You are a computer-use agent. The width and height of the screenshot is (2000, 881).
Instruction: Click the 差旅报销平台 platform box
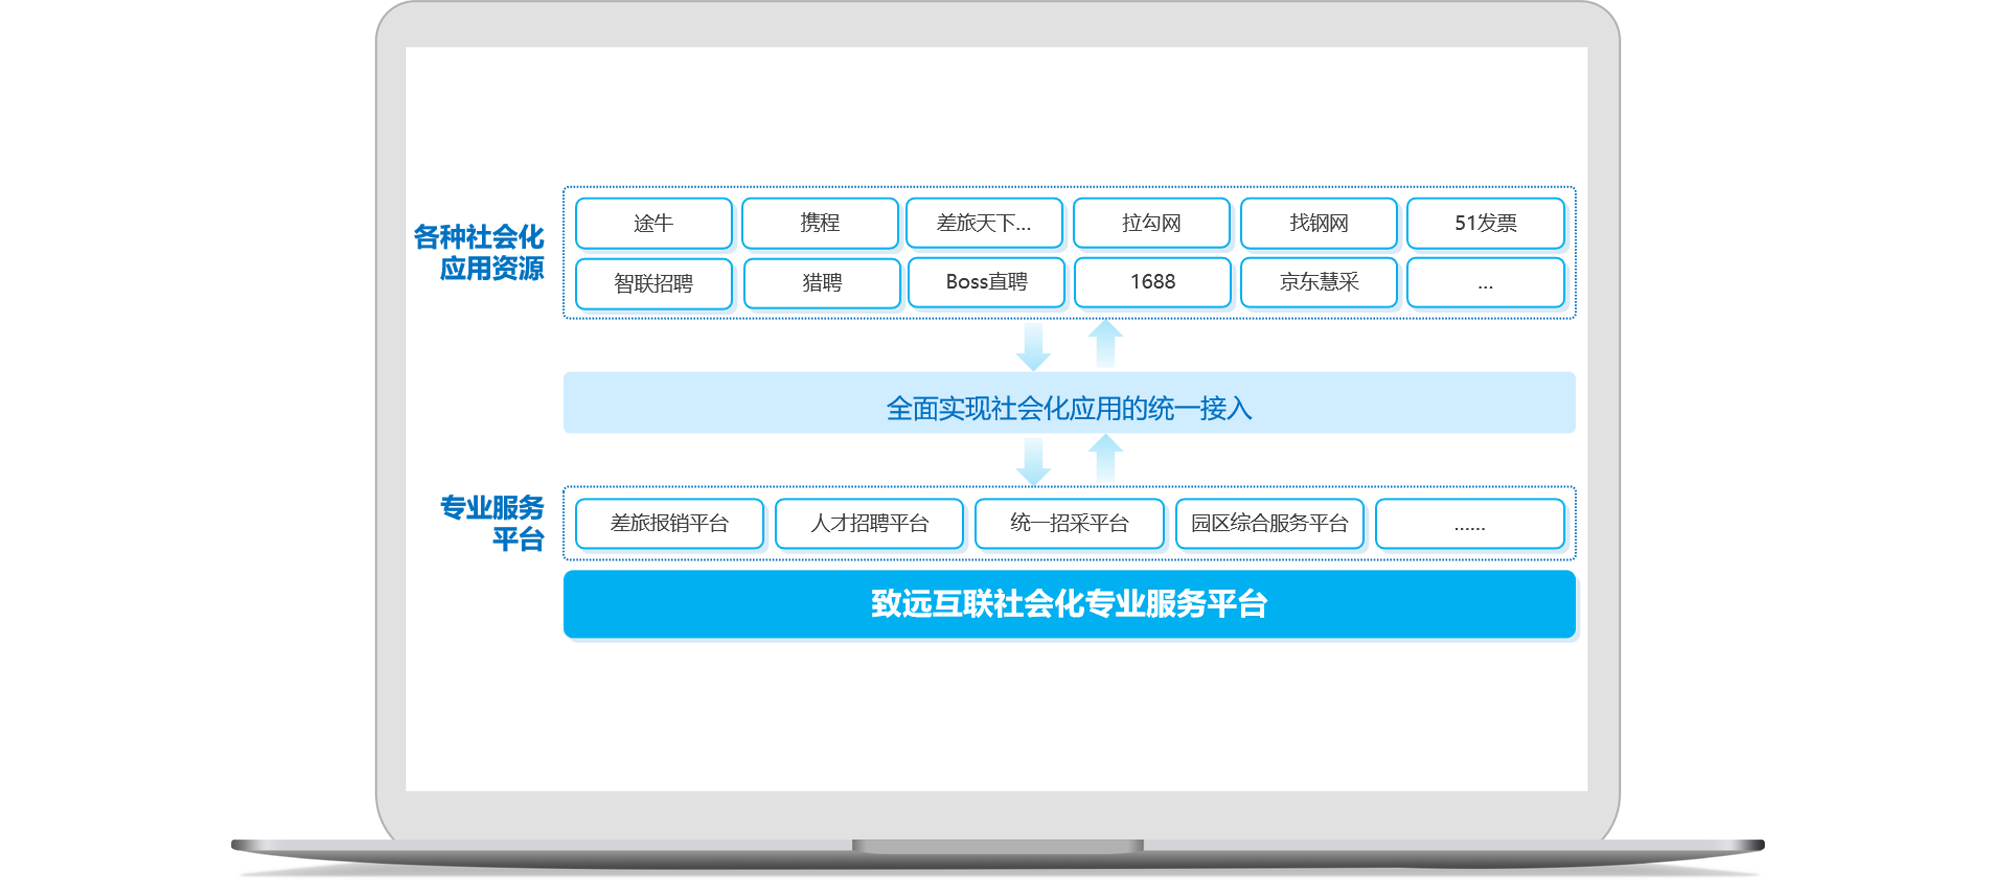[x=669, y=523]
